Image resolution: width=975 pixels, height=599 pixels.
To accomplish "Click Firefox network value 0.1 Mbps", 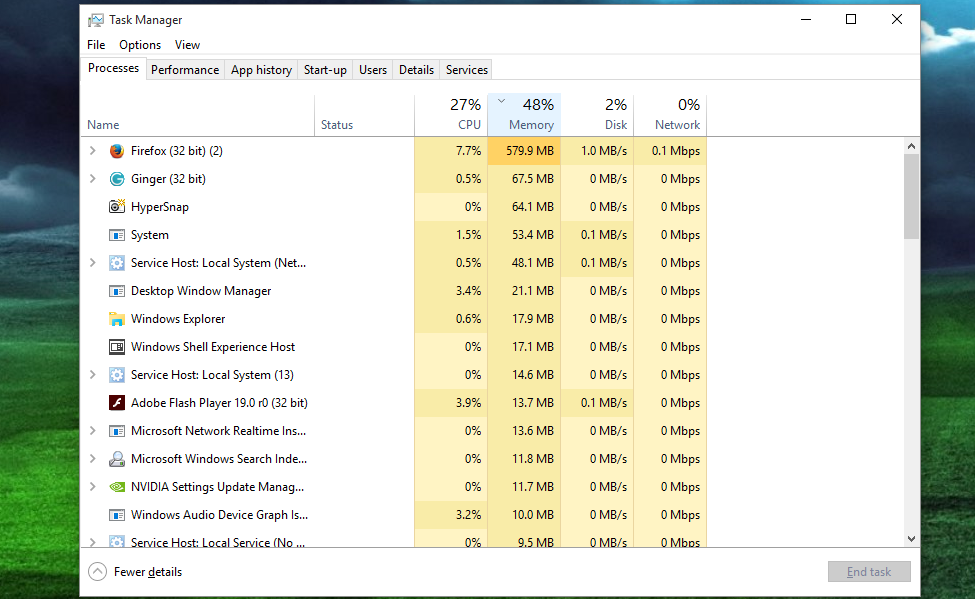I will (x=676, y=151).
